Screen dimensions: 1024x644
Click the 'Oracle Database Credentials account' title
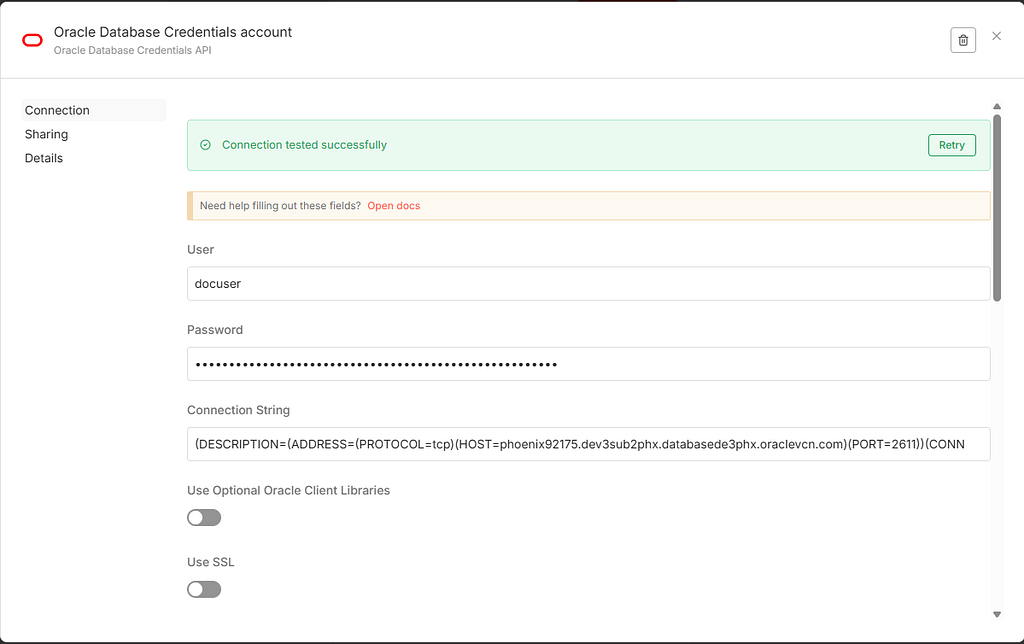[x=172, y=32]
